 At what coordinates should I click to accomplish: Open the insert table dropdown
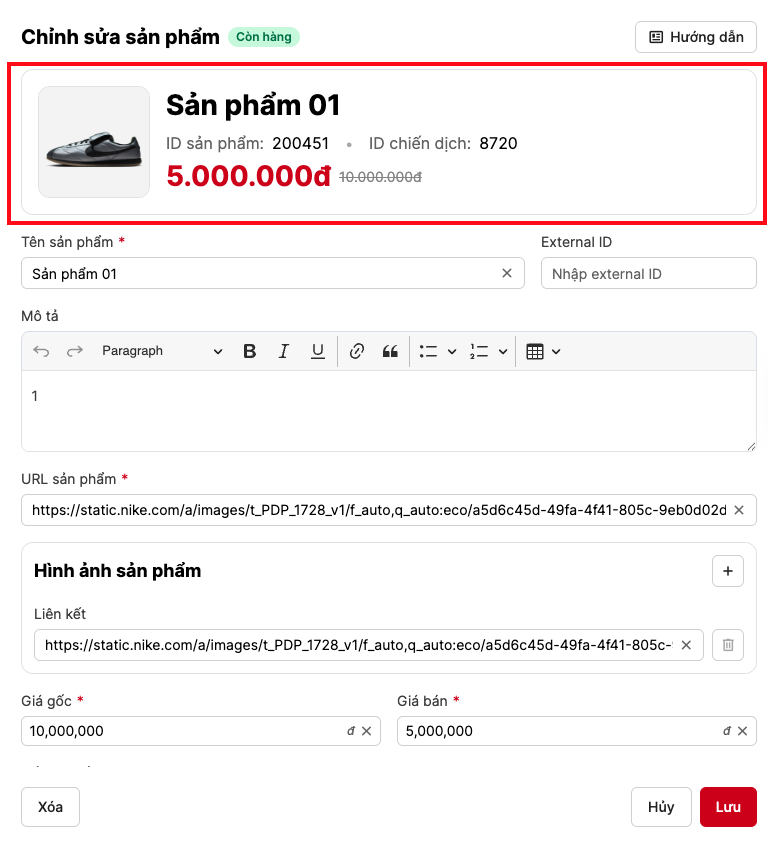click(x=556, y=351)
